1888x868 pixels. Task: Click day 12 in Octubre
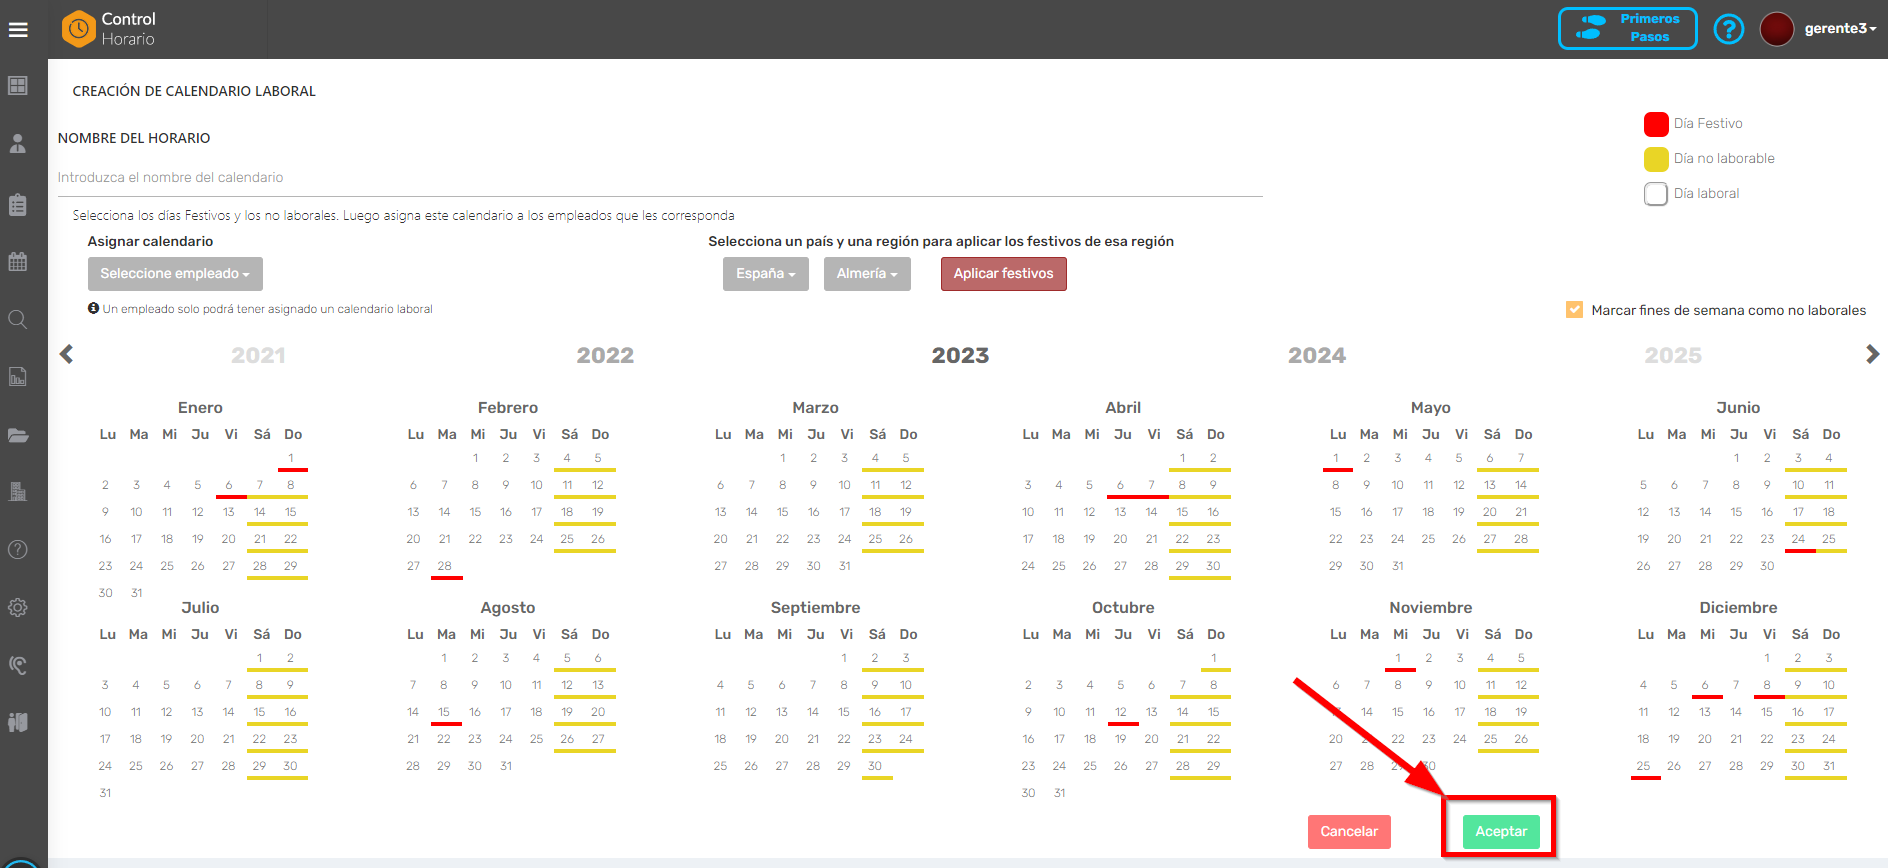1121,712
